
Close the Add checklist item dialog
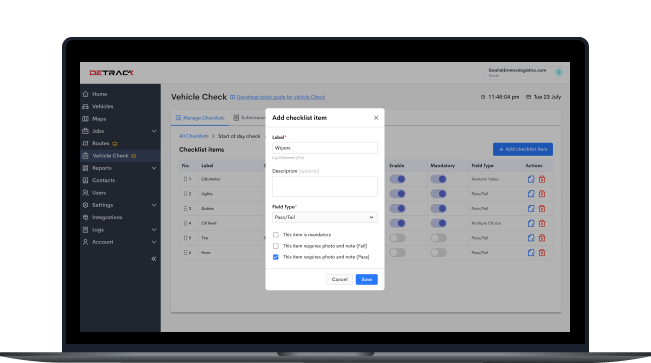point(376,118)
